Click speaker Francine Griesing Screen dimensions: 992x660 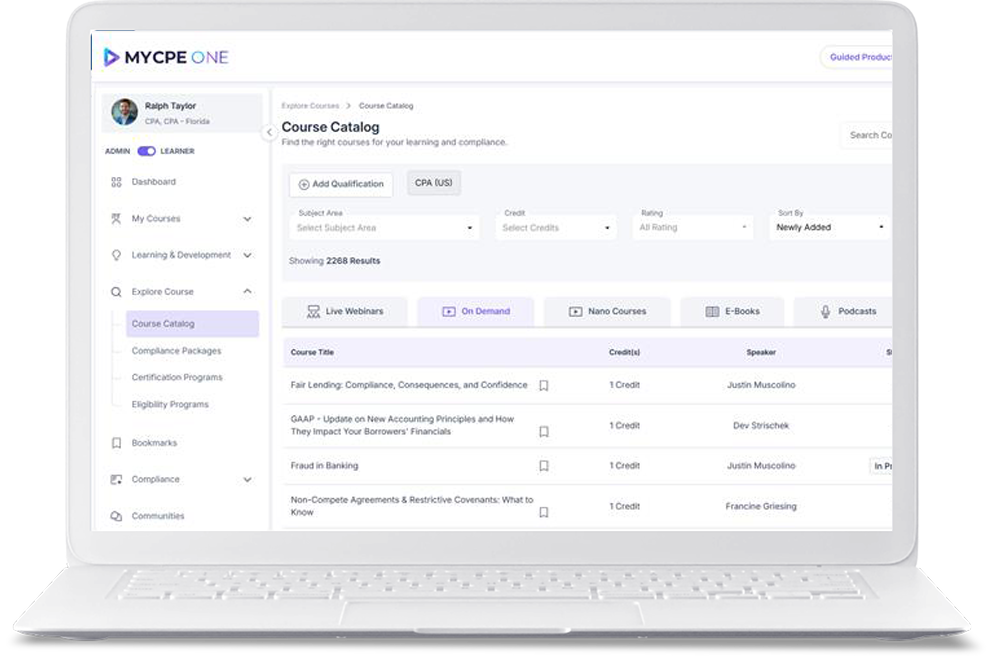[x=761, y=506]
